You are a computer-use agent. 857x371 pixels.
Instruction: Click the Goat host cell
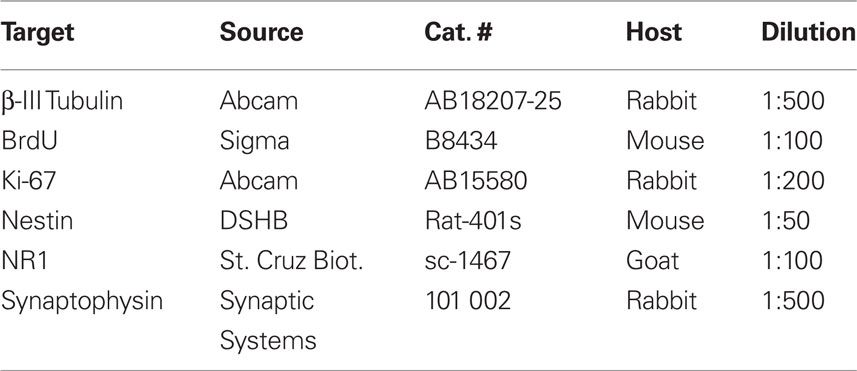pyautogui.click(x=653, y=261)
